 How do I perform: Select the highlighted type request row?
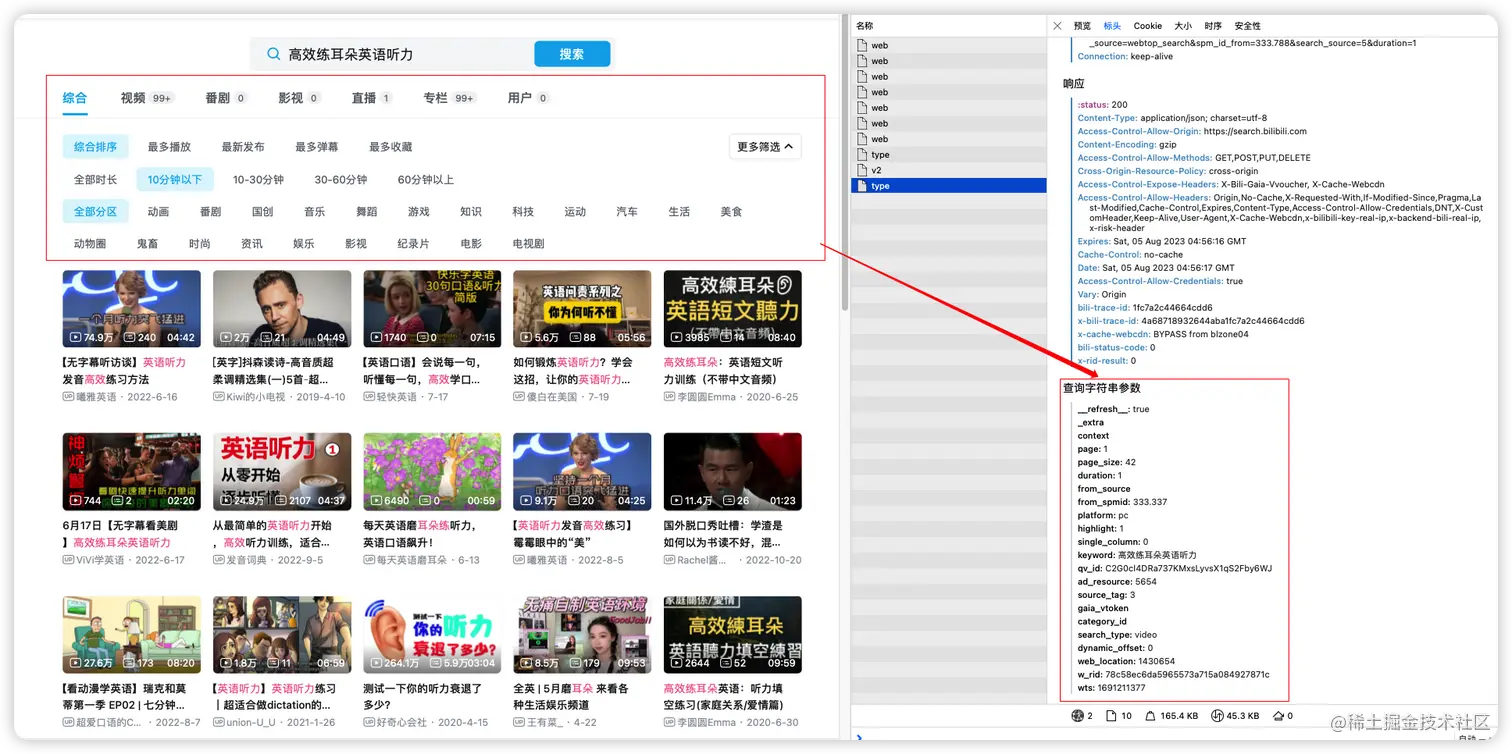(x=949, y=186)
